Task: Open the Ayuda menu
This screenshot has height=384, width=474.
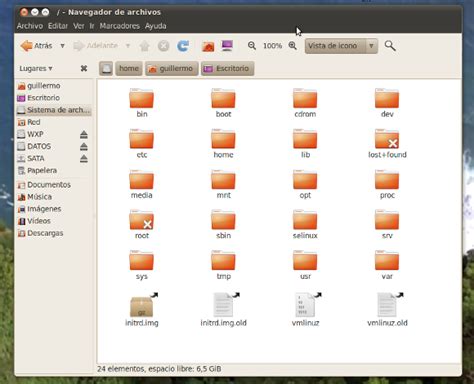Action: tap(155, 26)
